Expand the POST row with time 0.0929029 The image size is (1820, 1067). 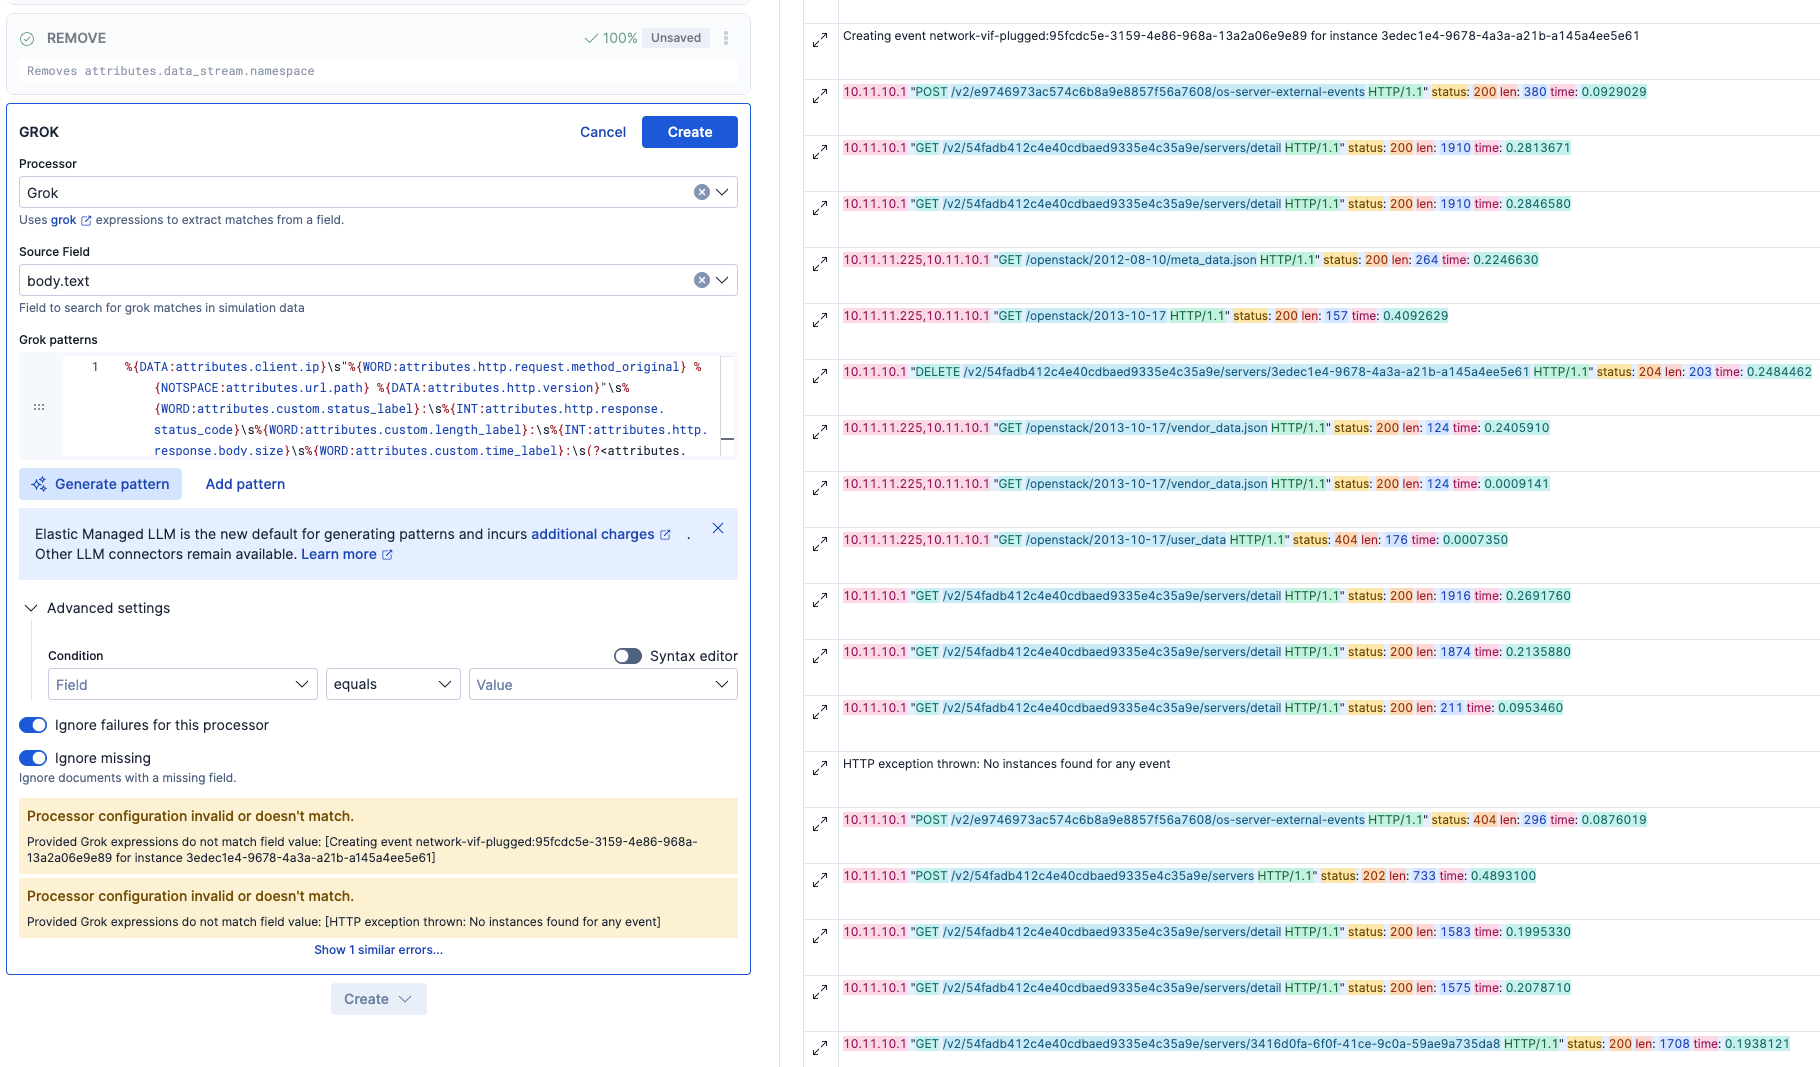click(820, 96)
